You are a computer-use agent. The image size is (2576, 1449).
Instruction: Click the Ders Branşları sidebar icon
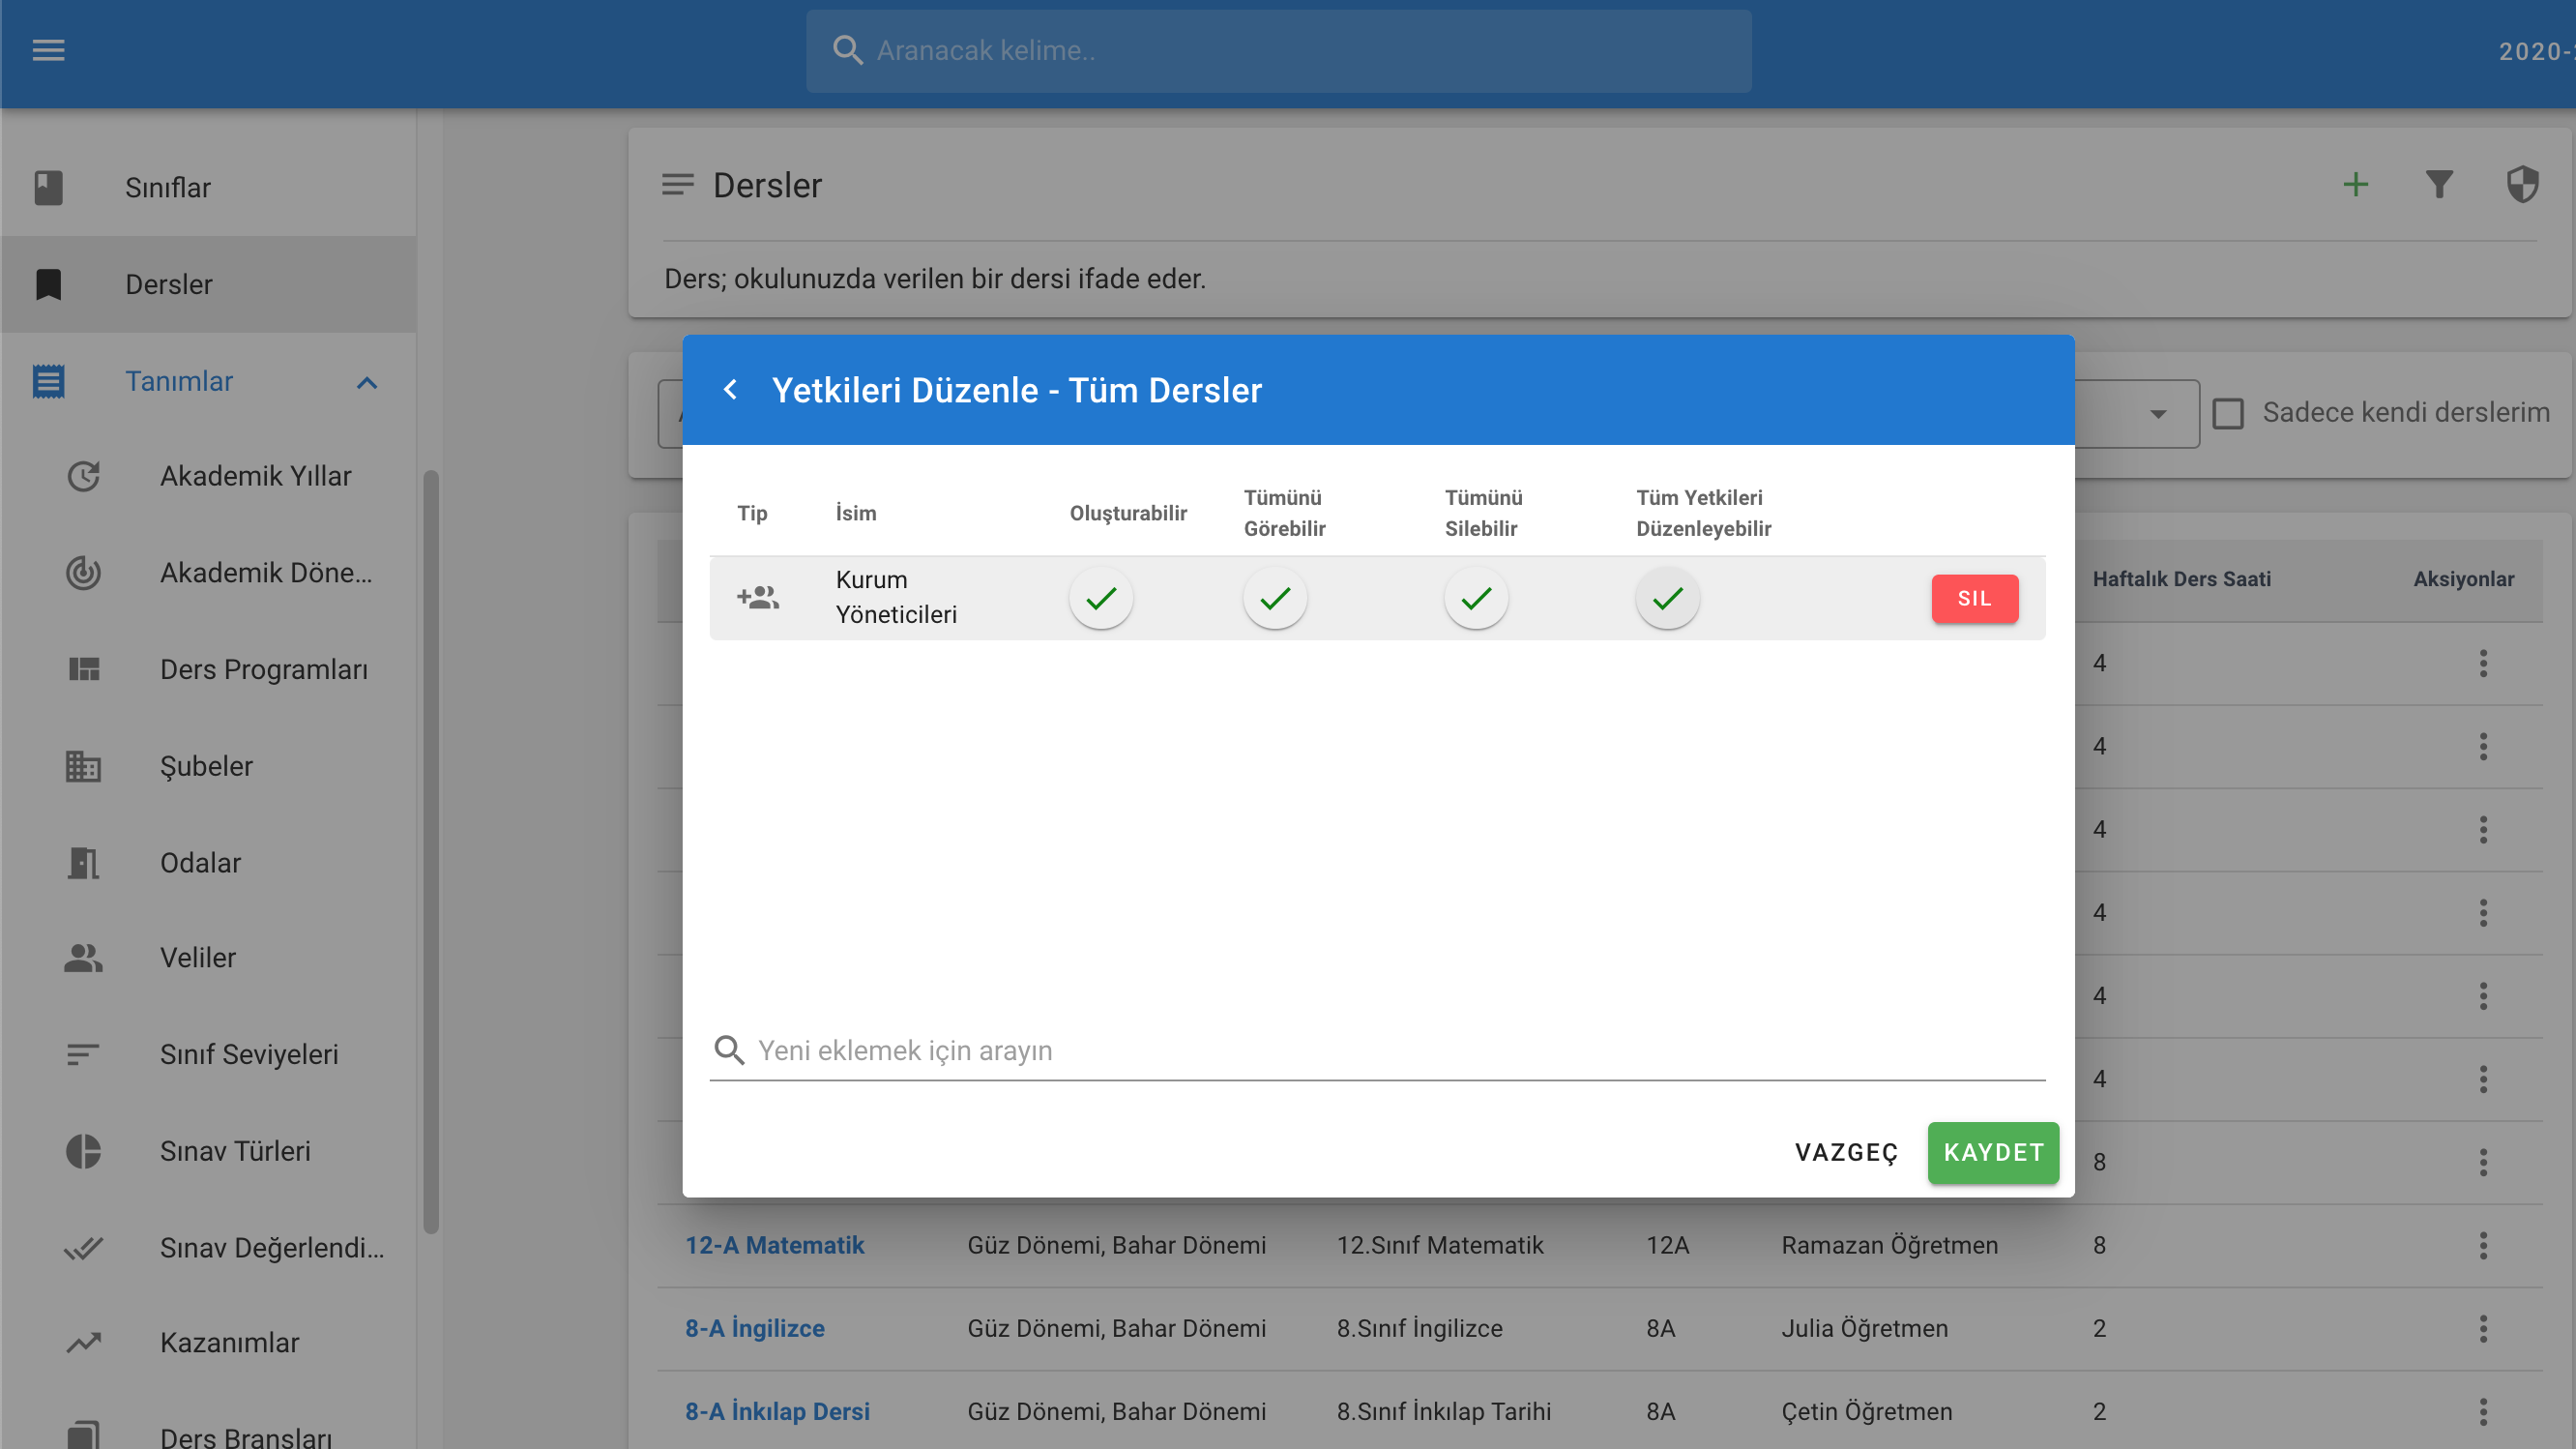tap(83, 1437)
